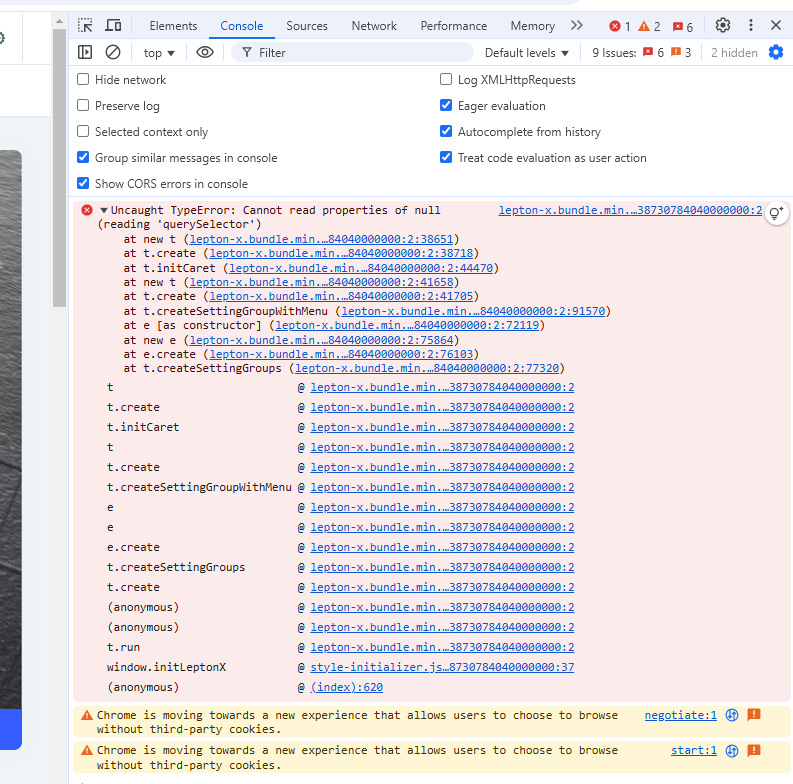Screen dimensions: 793x784
Task: Collapse the Uncaught TypeError stack trace
Action: pos(104,211)
